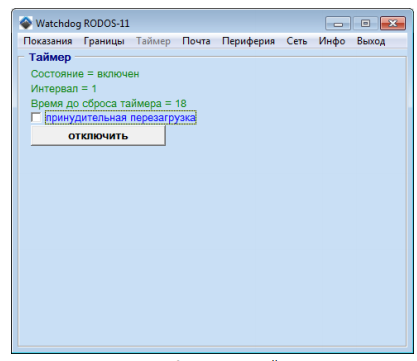Maximize the Watchdog RODOS-11 window
This screenshot has width=417, height=361.
(x=365, y=23)
